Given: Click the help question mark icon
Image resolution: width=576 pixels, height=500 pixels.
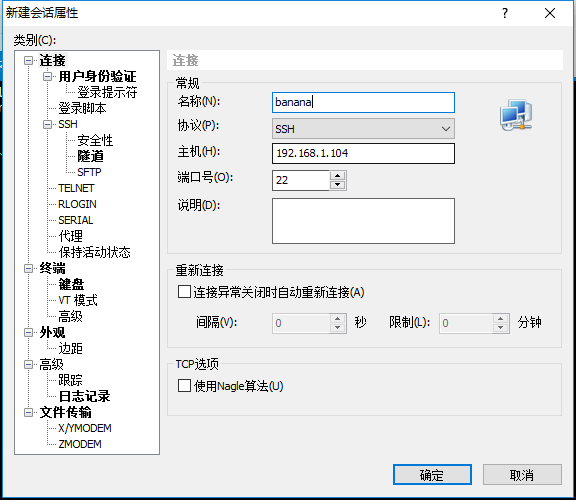Looking at the screenshot, I should pos(505,13).
